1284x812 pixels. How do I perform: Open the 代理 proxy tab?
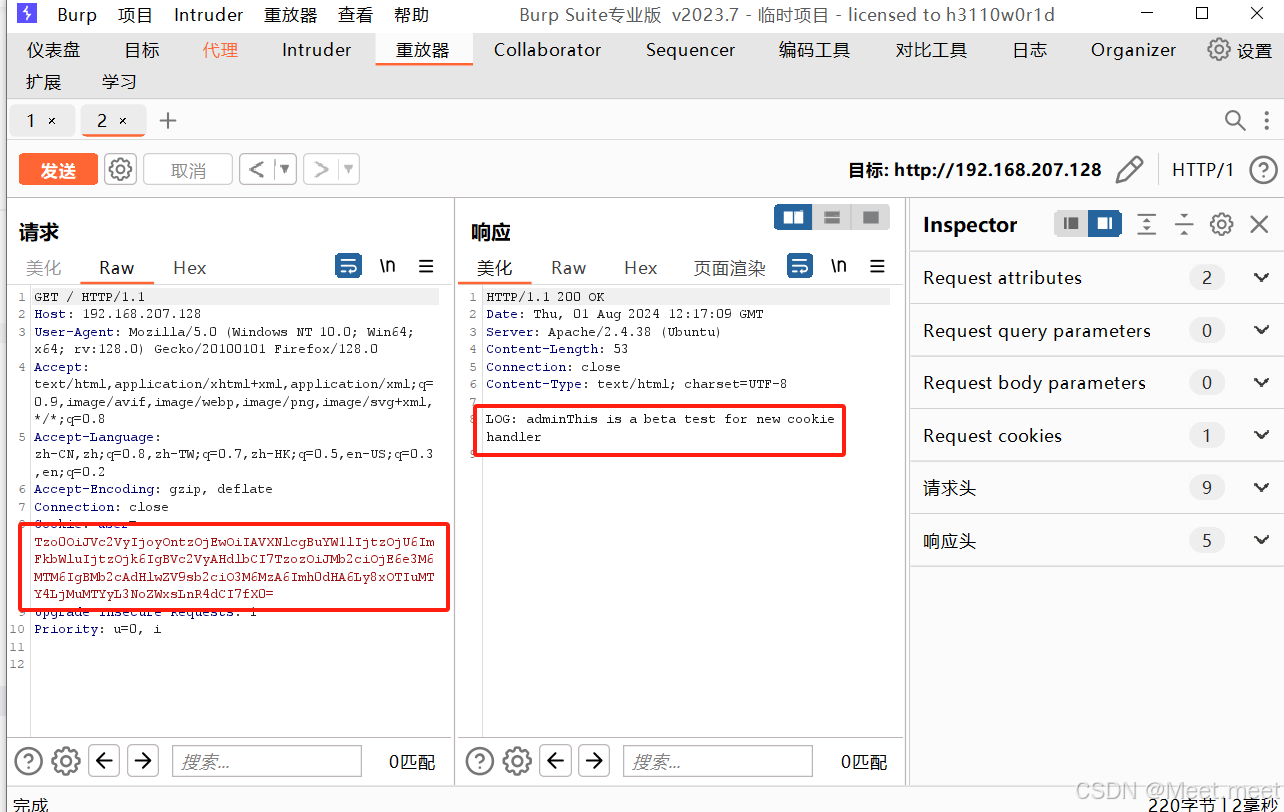point(220,50)
